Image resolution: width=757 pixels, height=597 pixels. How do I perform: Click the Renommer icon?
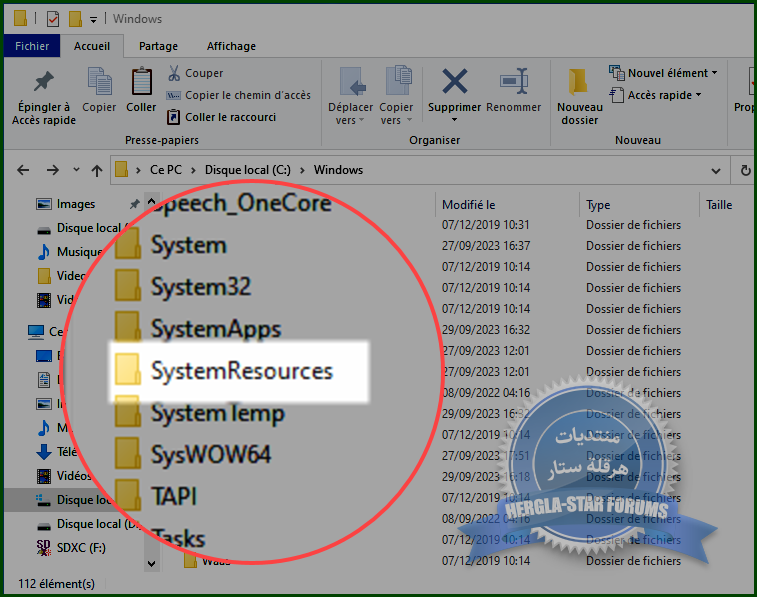click(x=514, y=90)
